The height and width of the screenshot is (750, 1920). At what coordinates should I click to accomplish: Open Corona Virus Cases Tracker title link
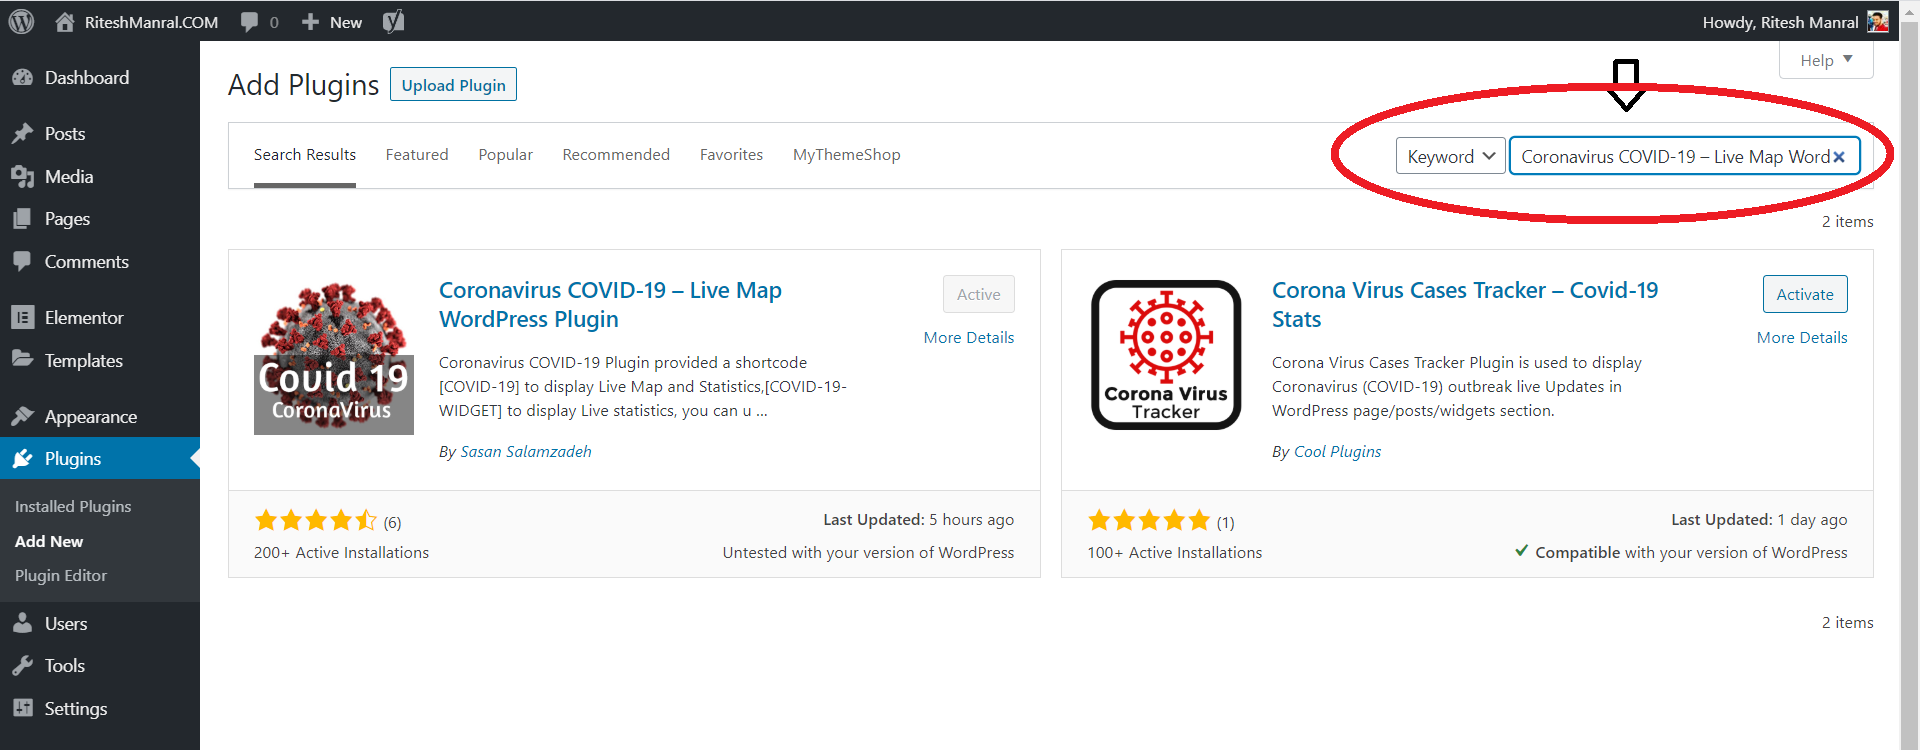pos(1465,304)
